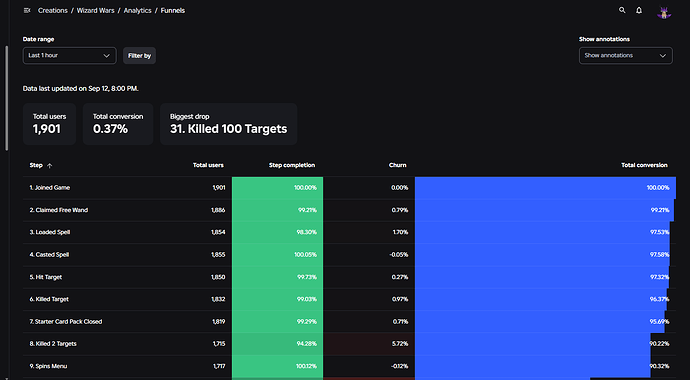Select row '7. Starter Card Pack Closed'
This screenshot has width=690, height=380.
pos(349,322)
